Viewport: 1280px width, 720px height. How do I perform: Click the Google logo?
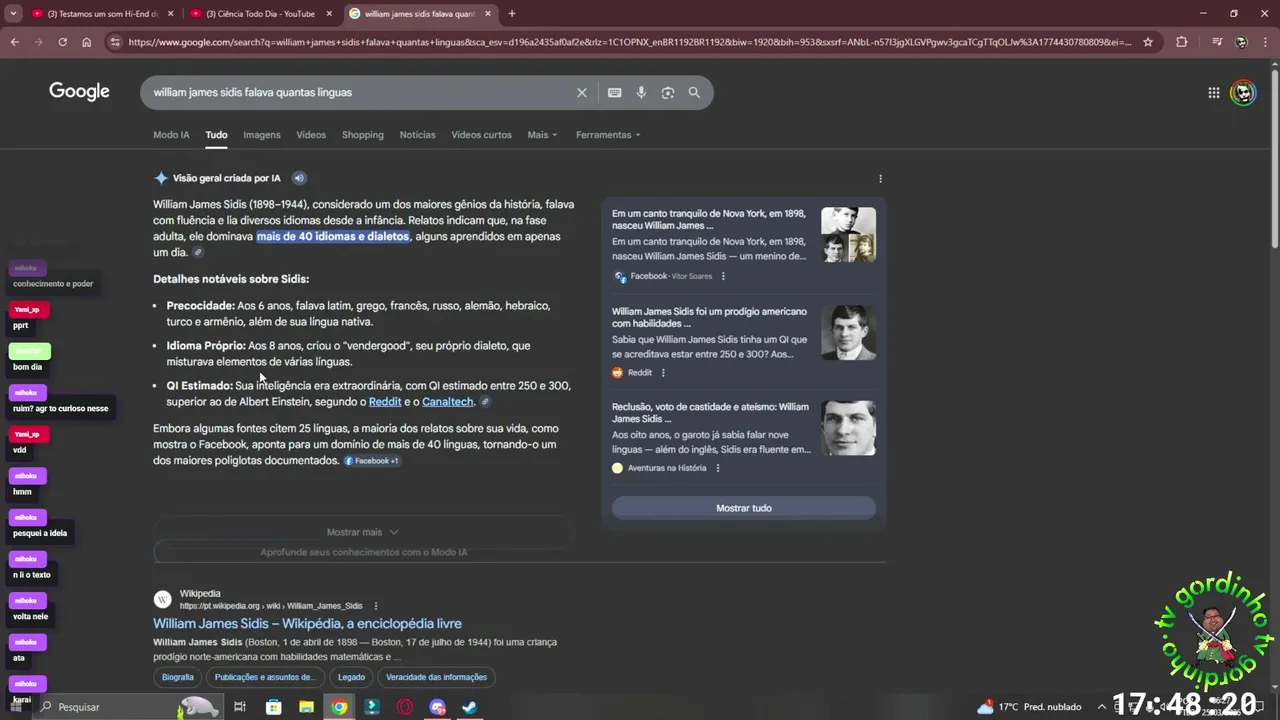click(x=79, y=92)
